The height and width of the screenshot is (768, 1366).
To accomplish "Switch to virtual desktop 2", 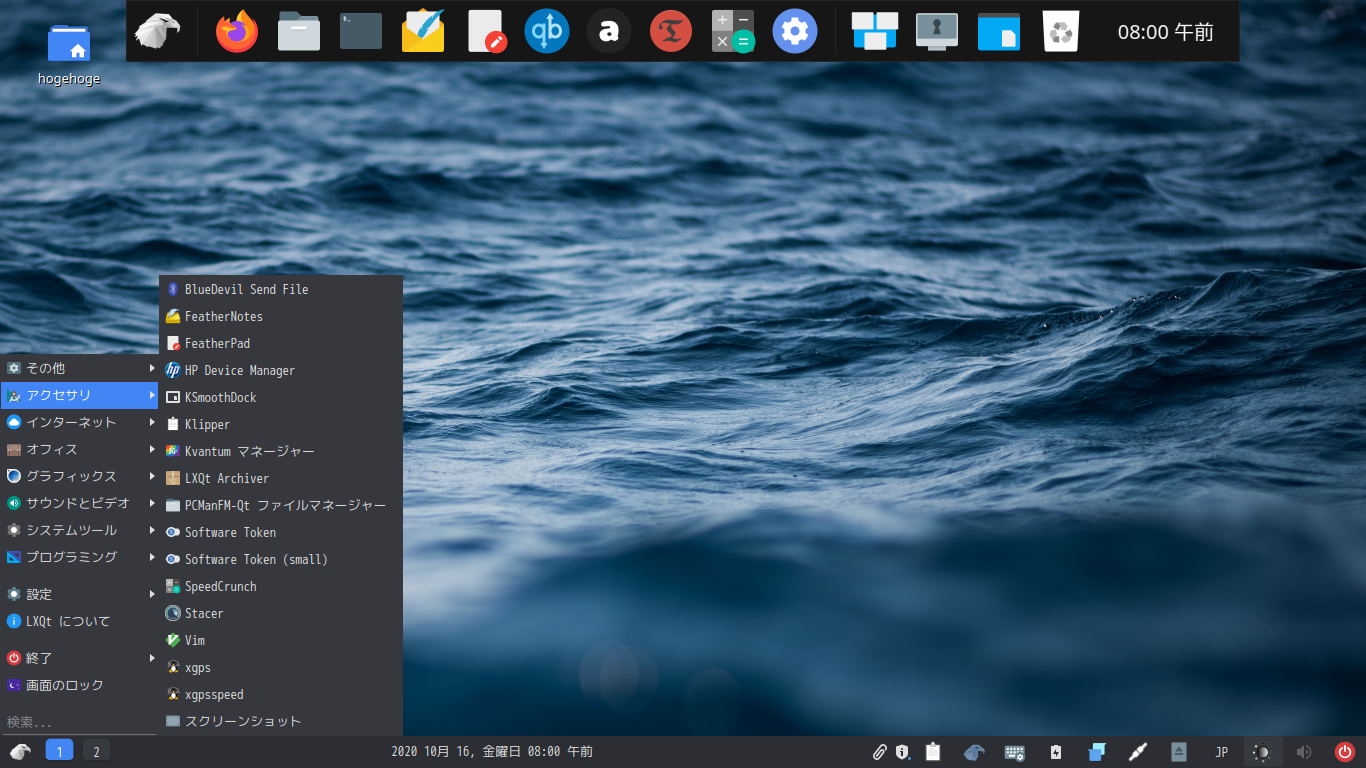I will (x=96, y=752).
